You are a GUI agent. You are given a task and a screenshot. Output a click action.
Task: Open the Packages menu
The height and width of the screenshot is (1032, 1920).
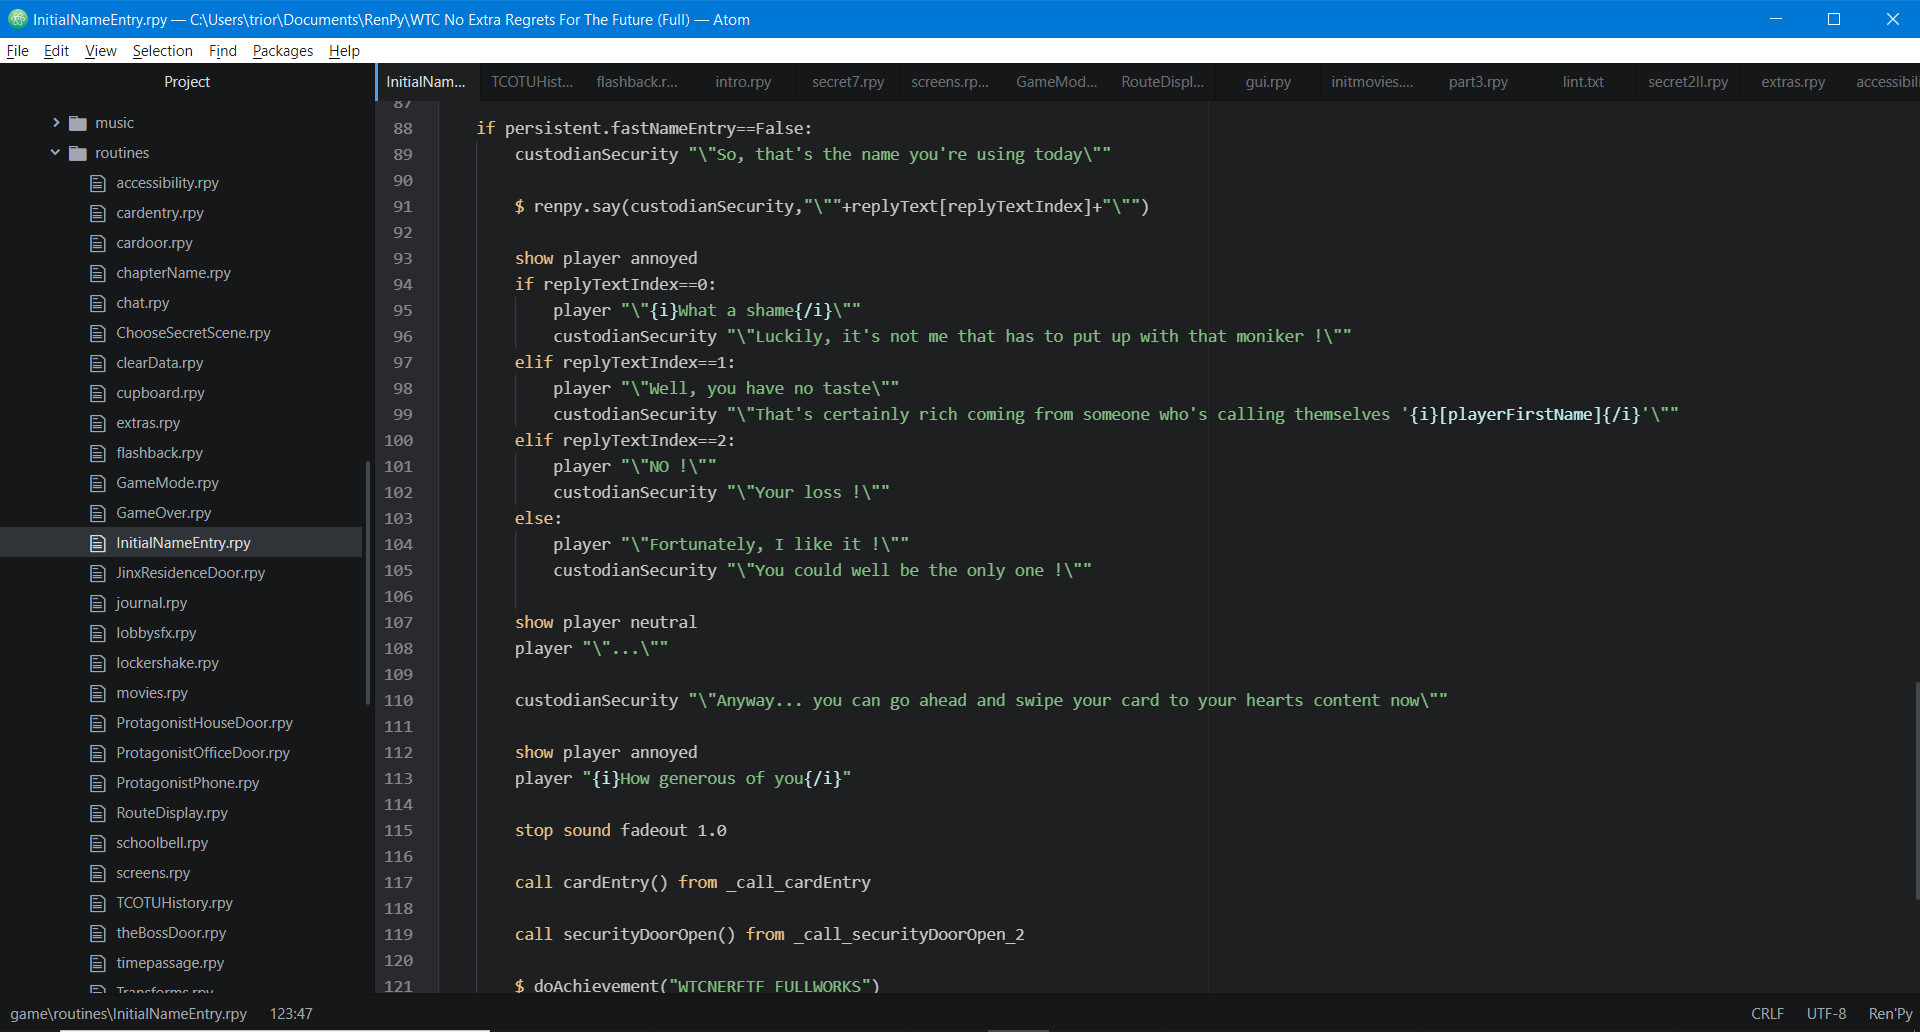[x=282, y=50]
